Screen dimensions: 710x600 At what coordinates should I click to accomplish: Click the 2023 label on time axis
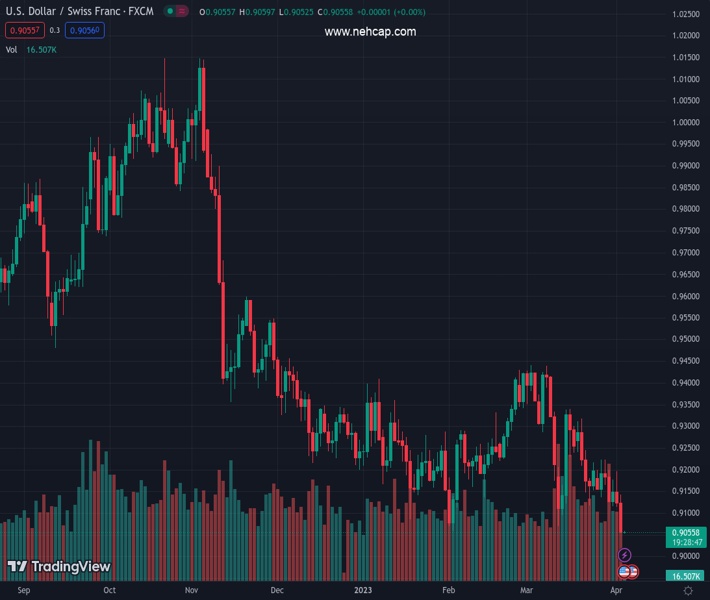pyautogui.click(x=363, y=590)
